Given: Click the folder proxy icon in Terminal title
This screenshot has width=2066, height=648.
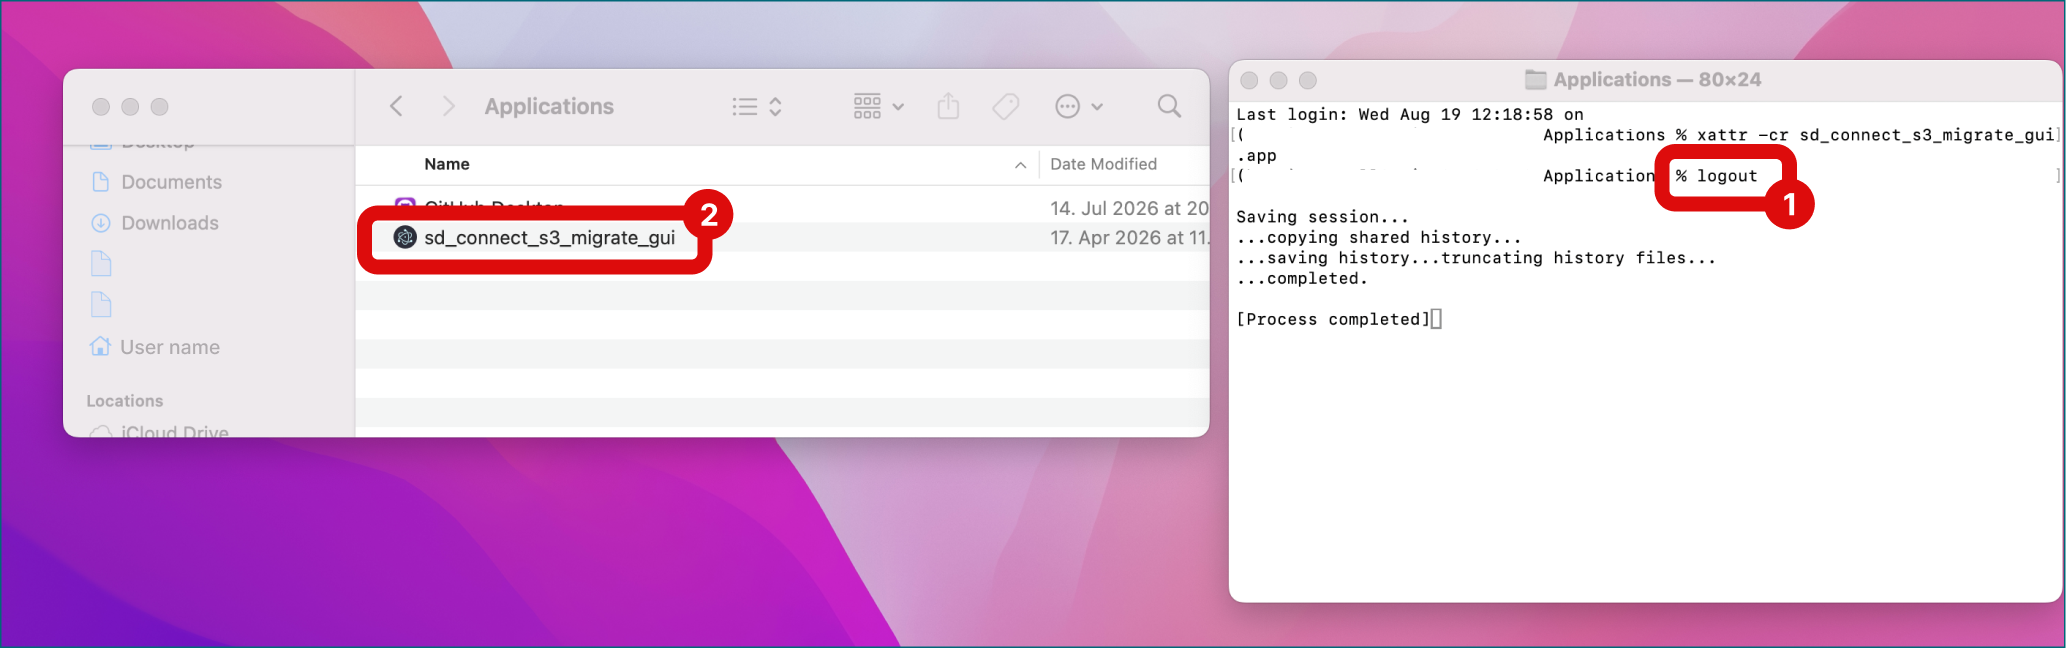Looking at the screenshot, I should [1536, 80].
